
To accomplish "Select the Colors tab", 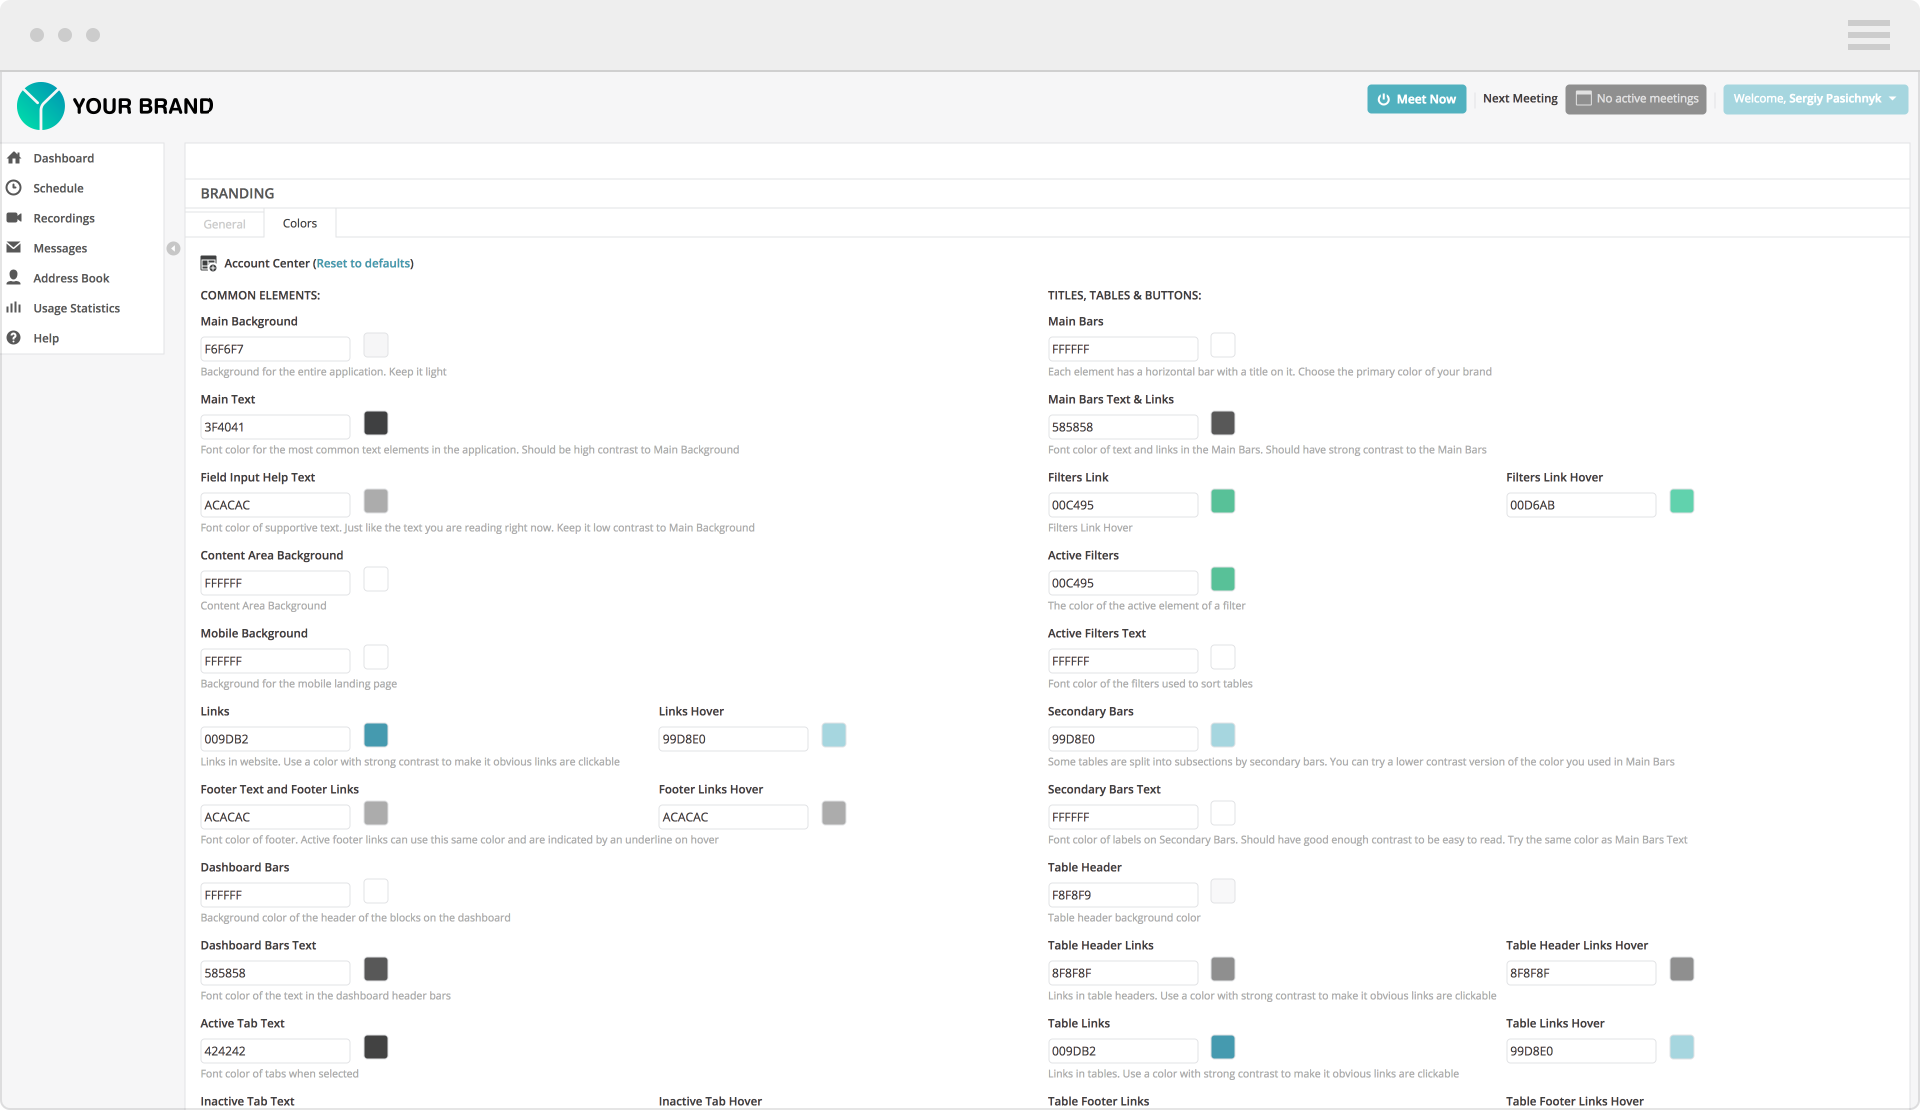I will pos(300,223).
